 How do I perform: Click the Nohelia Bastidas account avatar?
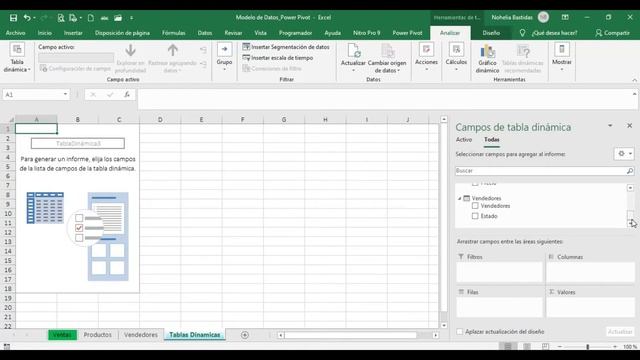click(x=543, y=17)
